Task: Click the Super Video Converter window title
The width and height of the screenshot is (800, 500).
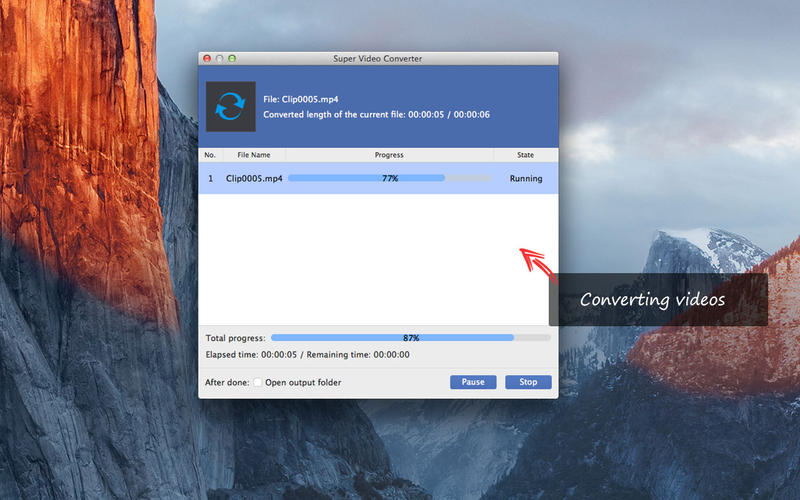Action: point(378,59)
